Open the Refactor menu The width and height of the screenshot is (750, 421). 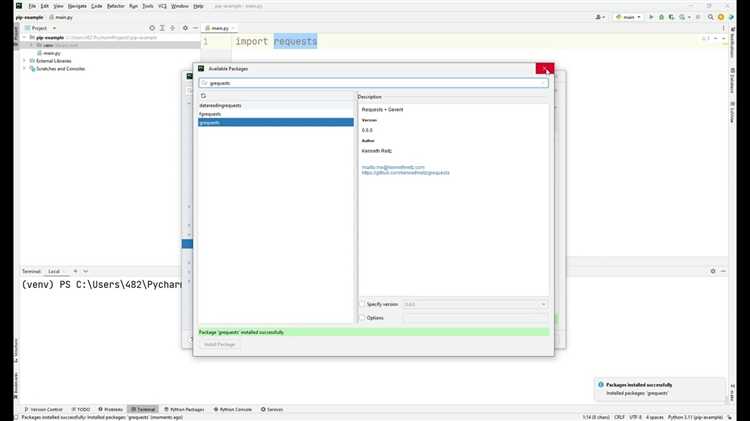(x=115, y=6)
